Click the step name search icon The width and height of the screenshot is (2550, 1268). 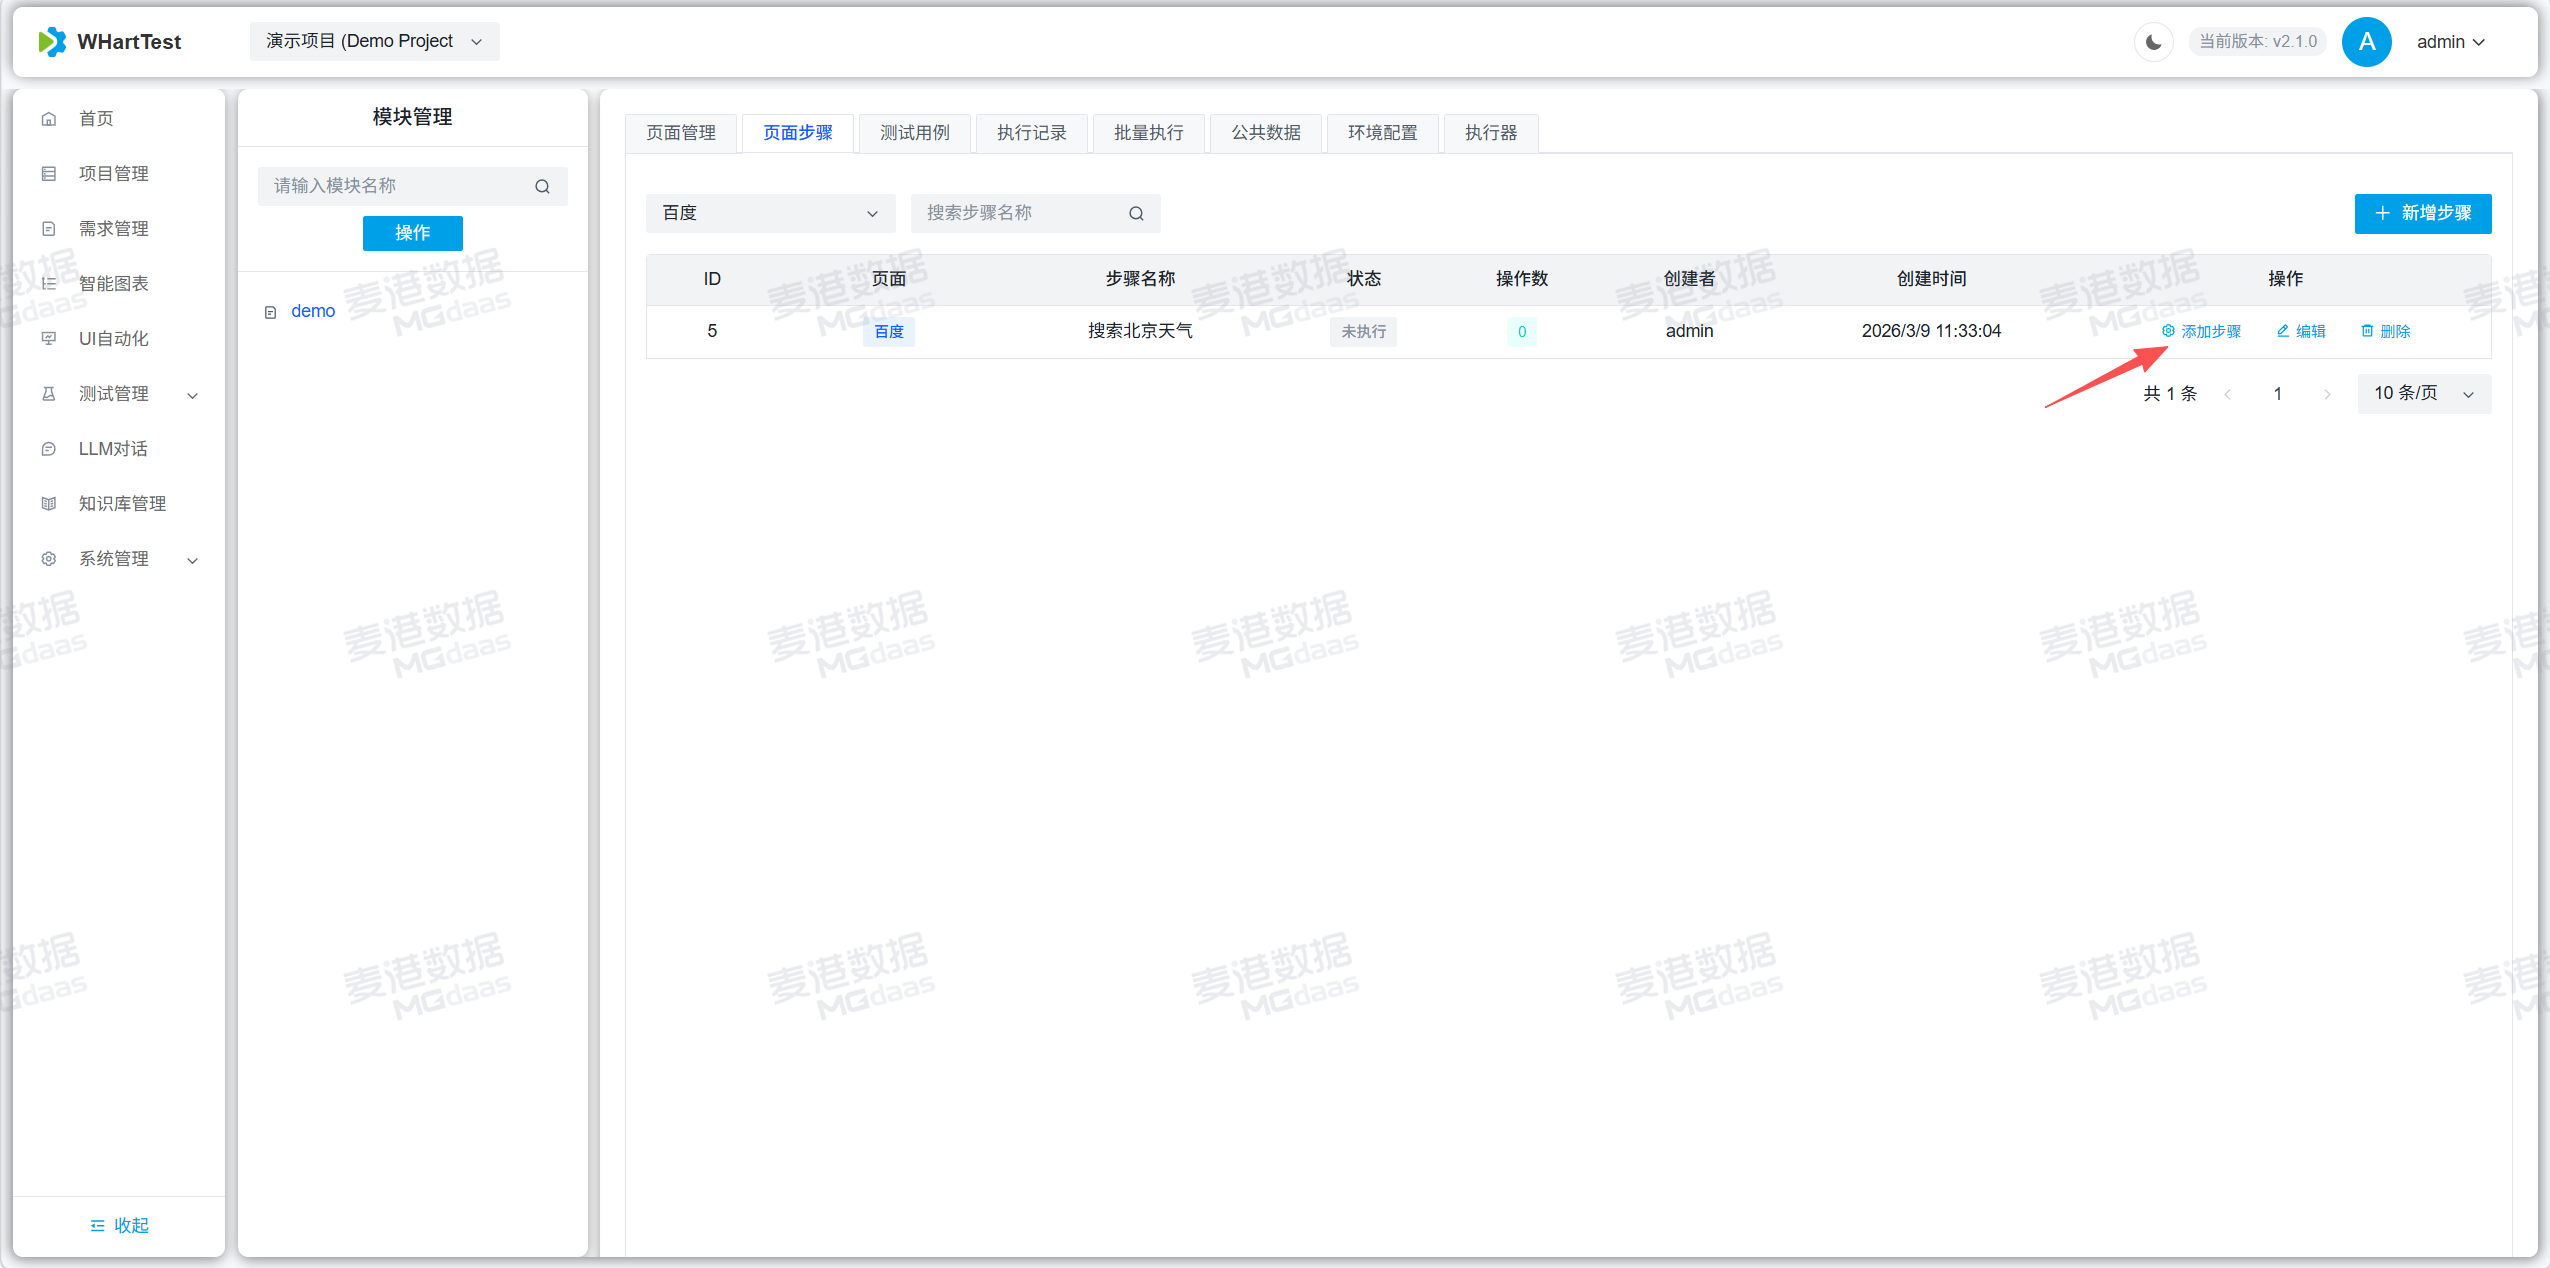[x=1136, y=214]
